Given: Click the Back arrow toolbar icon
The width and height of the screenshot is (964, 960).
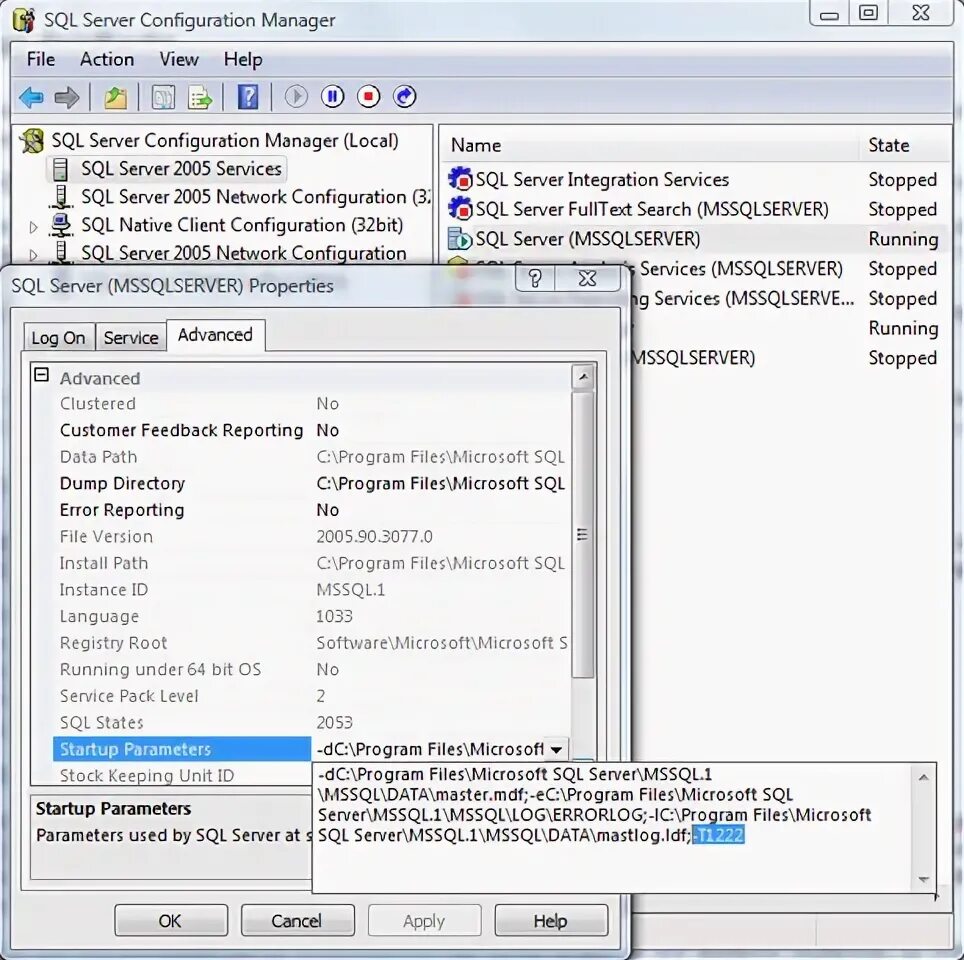Looking at the screenshot, I should point(31,97).
